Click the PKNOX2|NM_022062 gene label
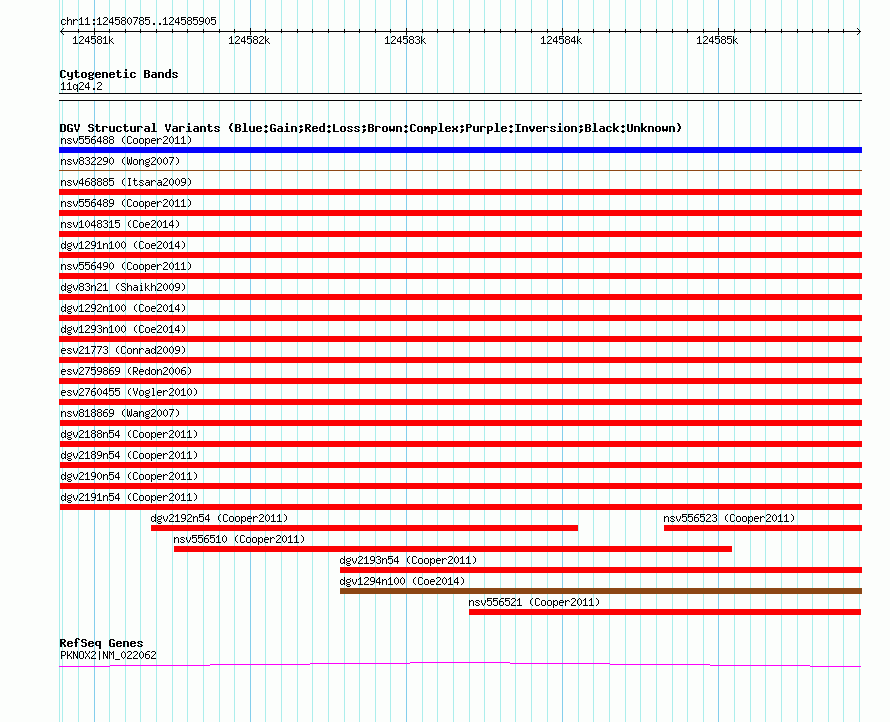This screenshot has width=890, height=722. point(108,655)
